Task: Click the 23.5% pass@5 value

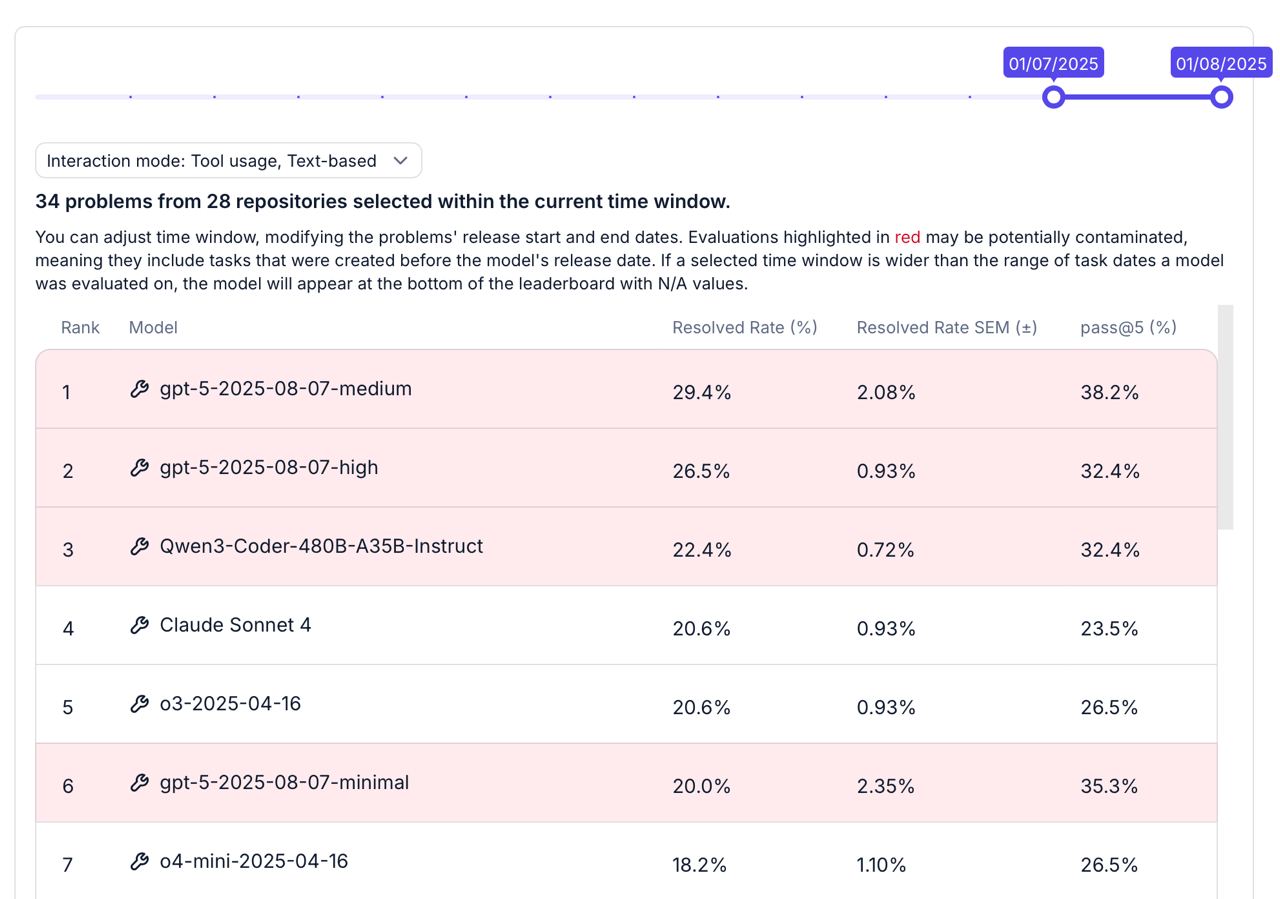Action: (x=1109, y=628)
